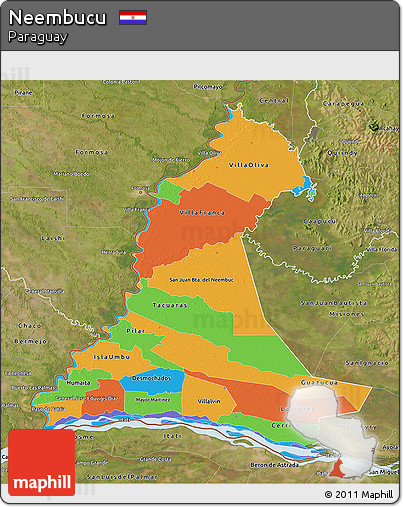This screenshot has height=507, width=403.
Task: Click the General Mansilla label
Action: [x=45, y=291]
